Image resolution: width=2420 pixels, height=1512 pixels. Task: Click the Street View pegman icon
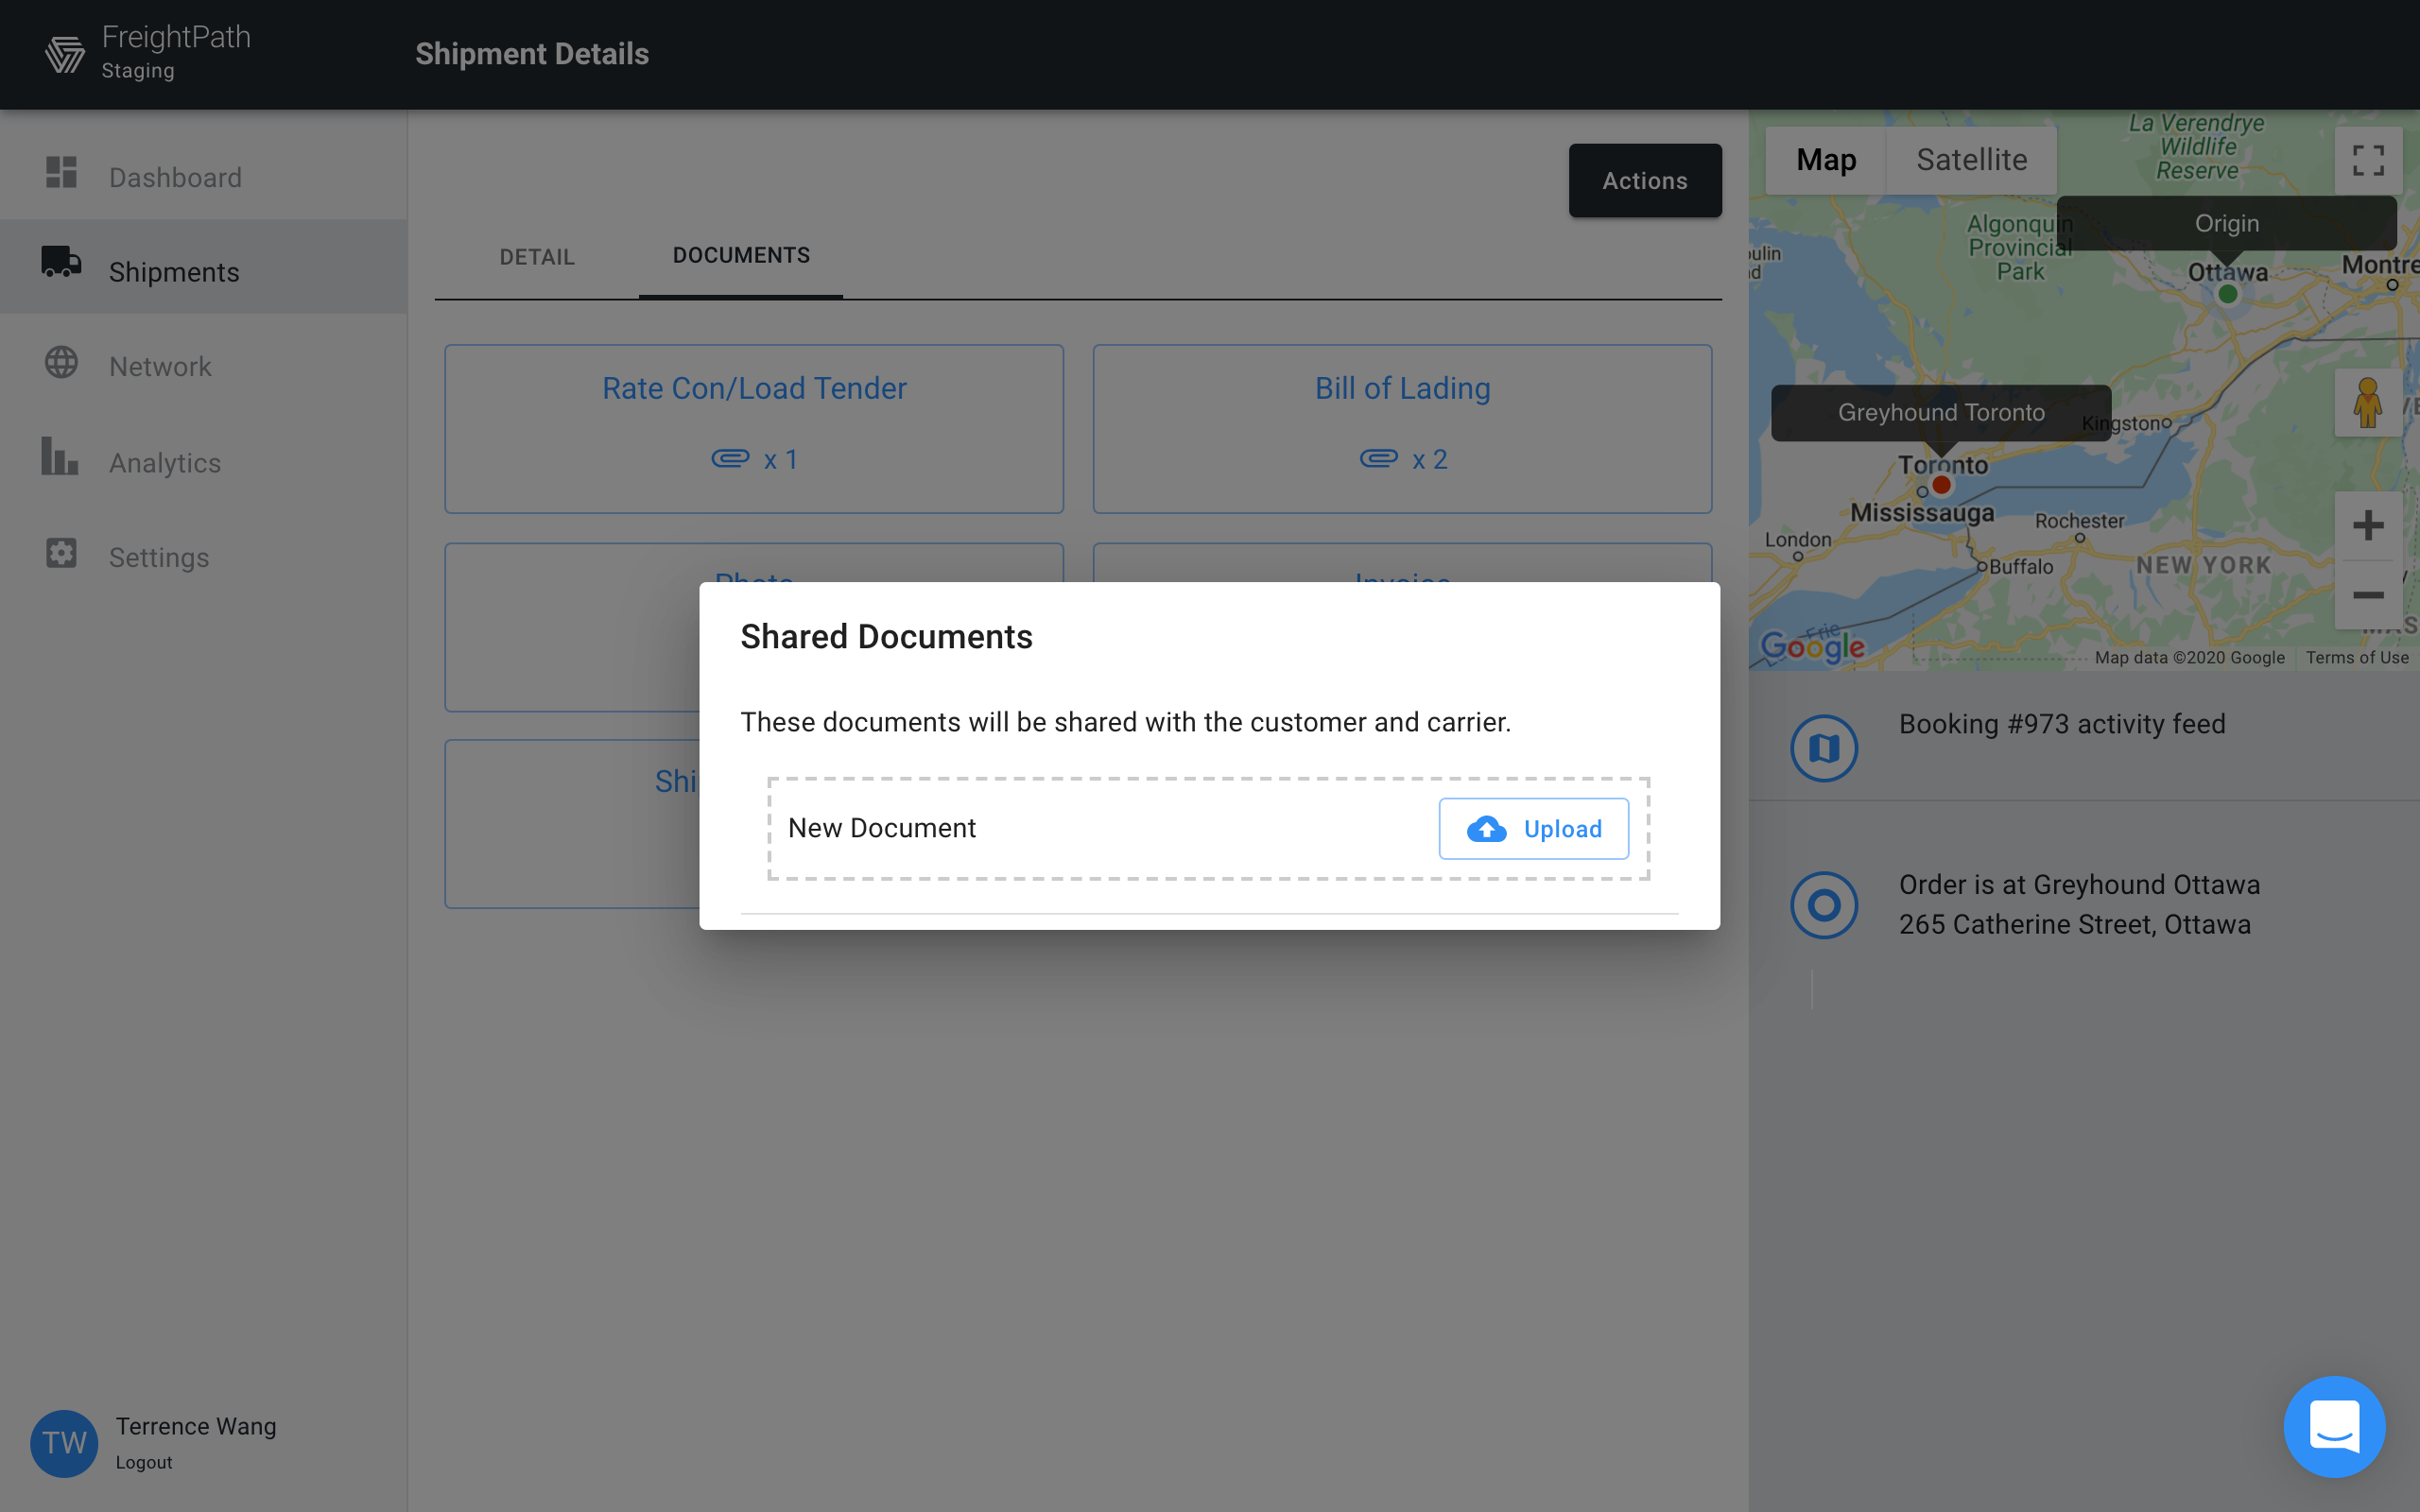click(x=2367, y=403)
